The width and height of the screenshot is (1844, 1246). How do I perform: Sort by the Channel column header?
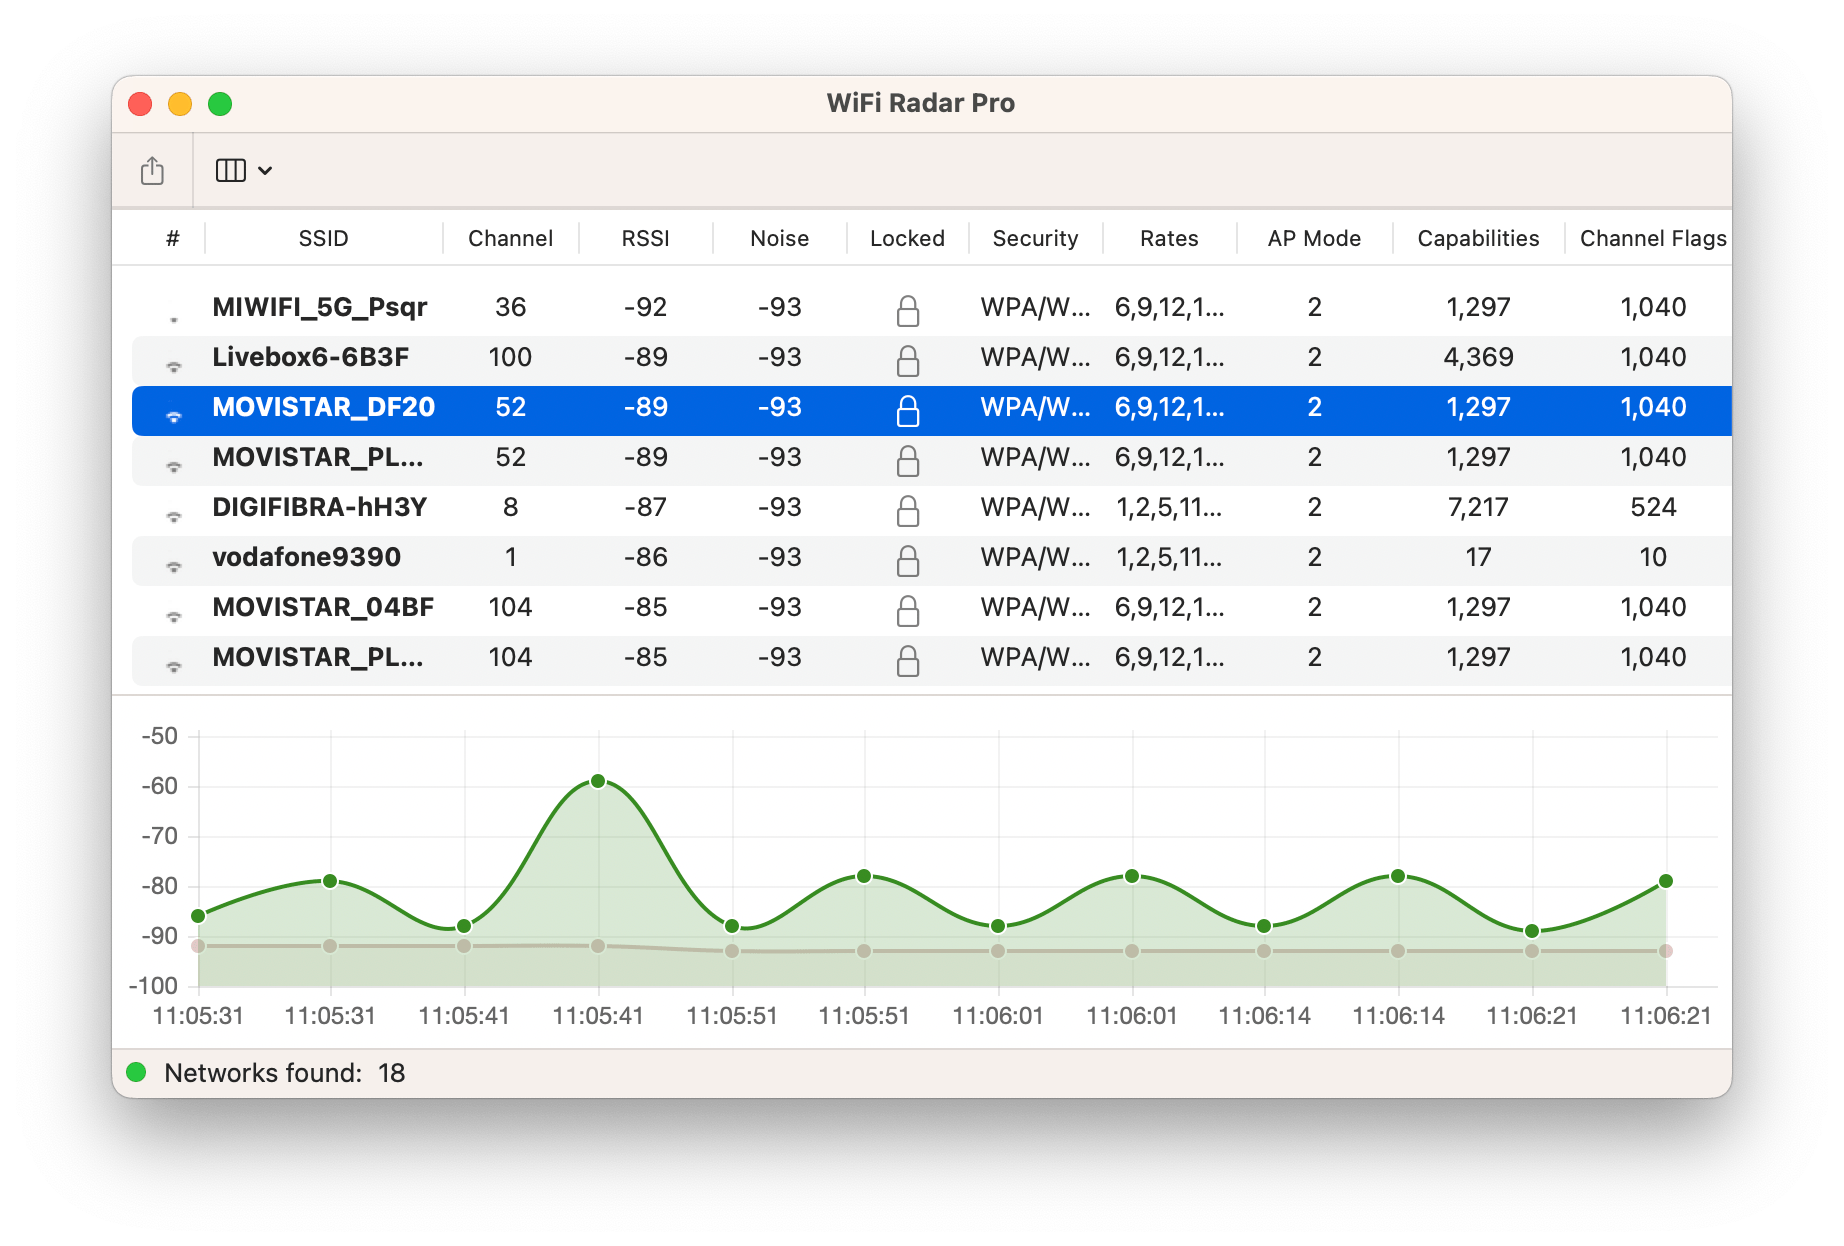click(x=510, y=238)
